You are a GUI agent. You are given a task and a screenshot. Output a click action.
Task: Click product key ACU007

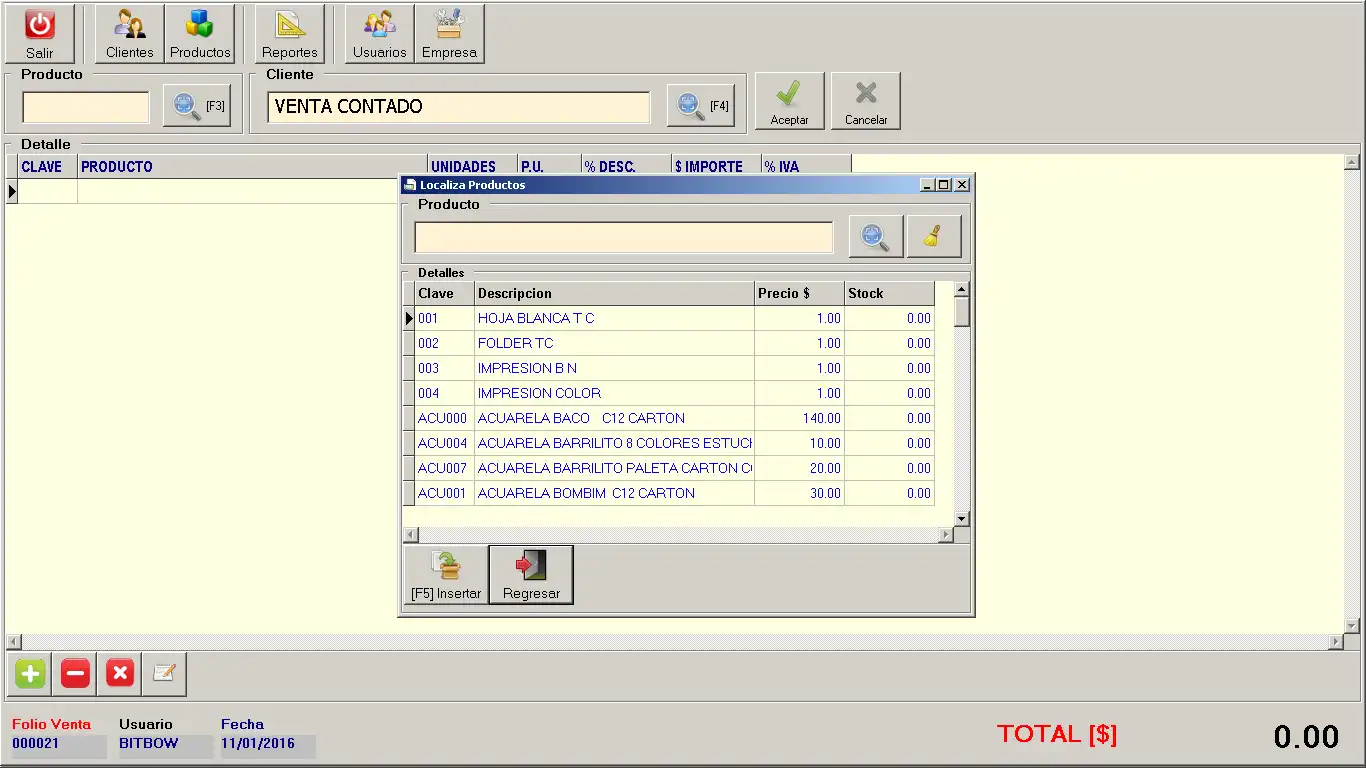click(442, 468)
